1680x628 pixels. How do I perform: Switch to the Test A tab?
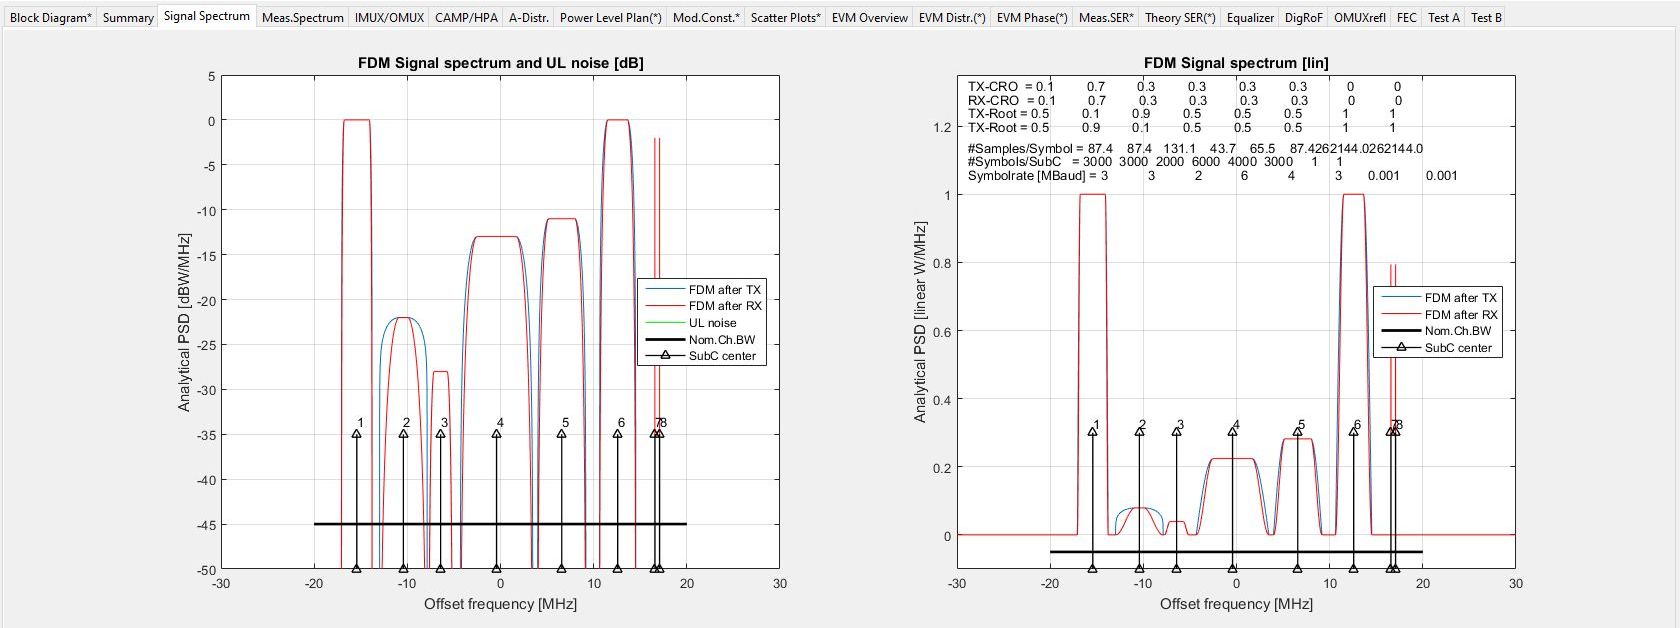pyautogui.click(x=1443, y=18)
